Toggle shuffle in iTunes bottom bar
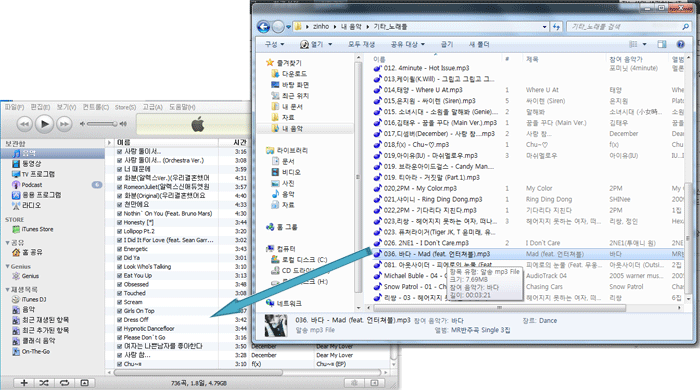 tap(44, 382)
